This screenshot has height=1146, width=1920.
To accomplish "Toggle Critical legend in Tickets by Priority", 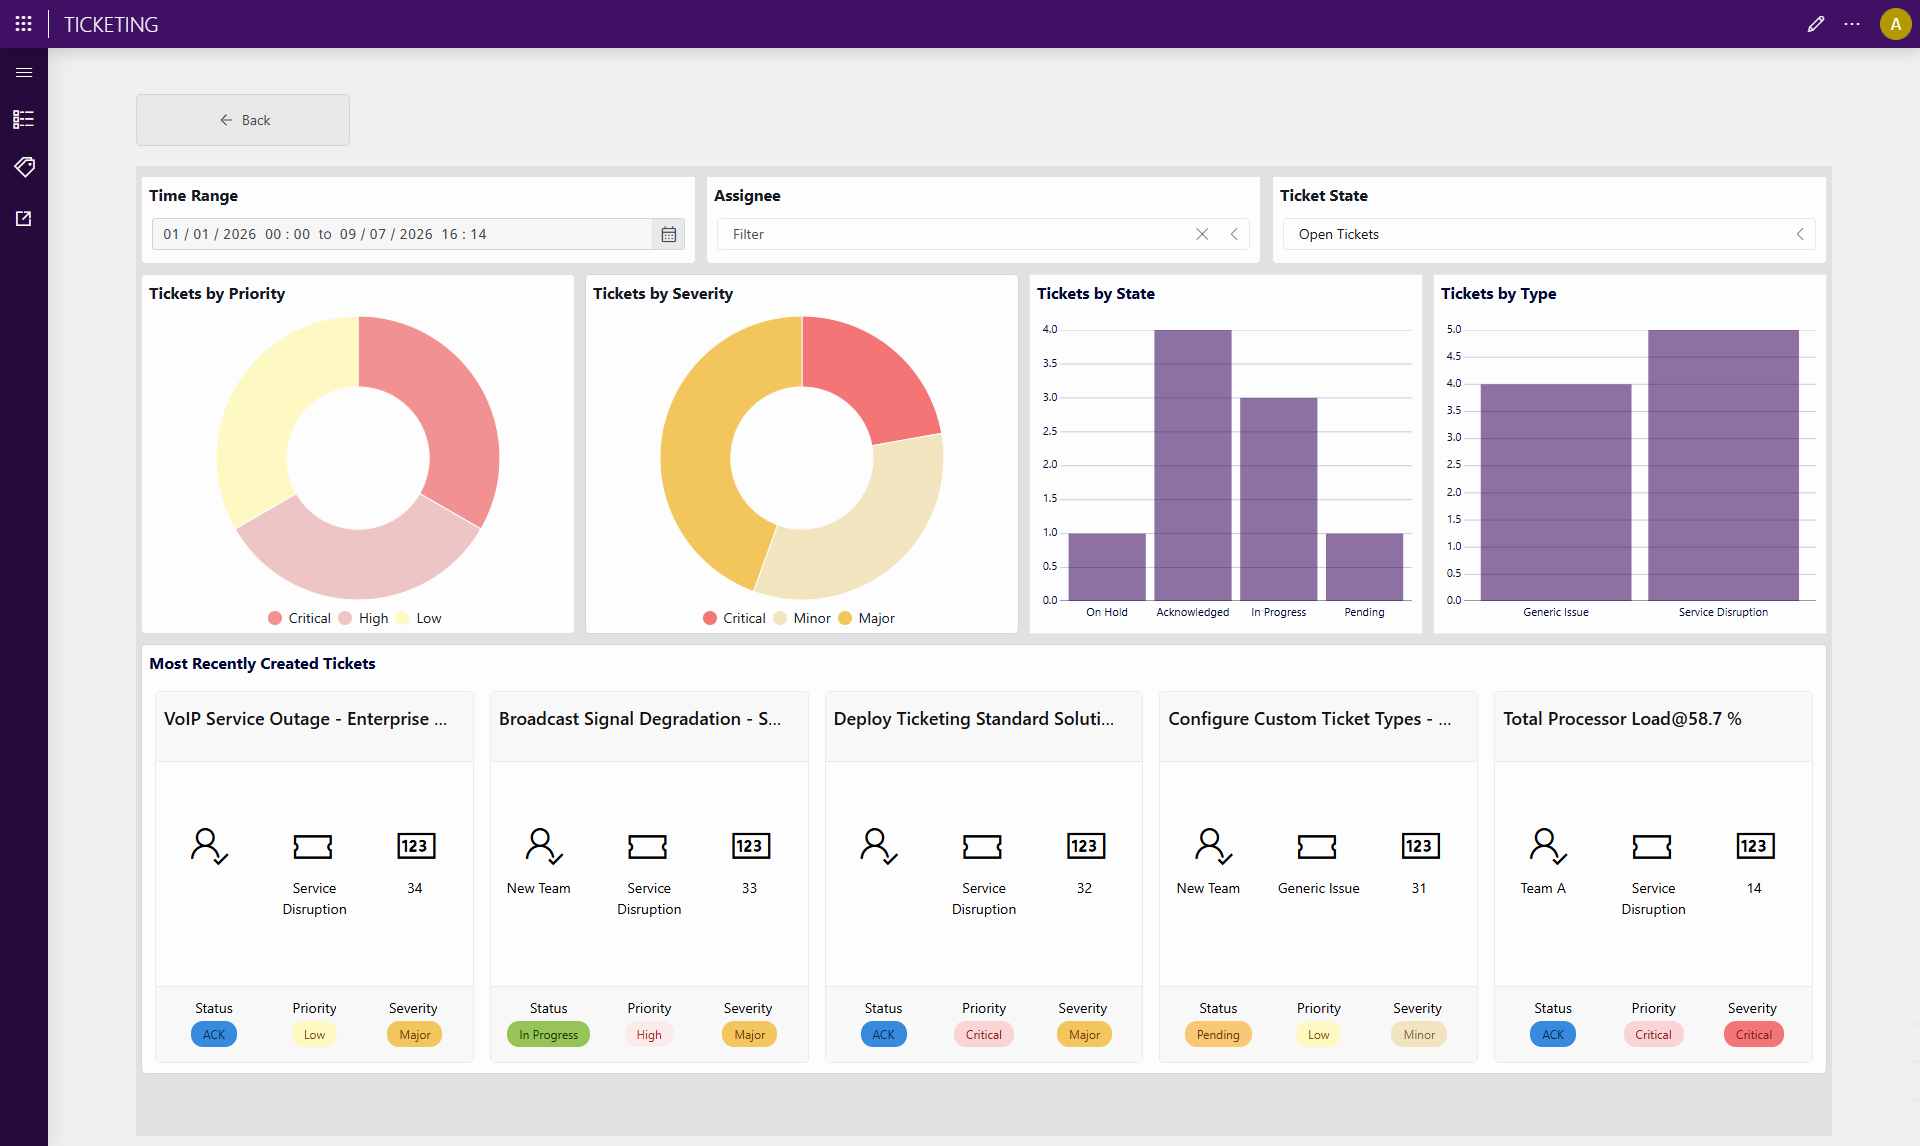I will point(300,618).
